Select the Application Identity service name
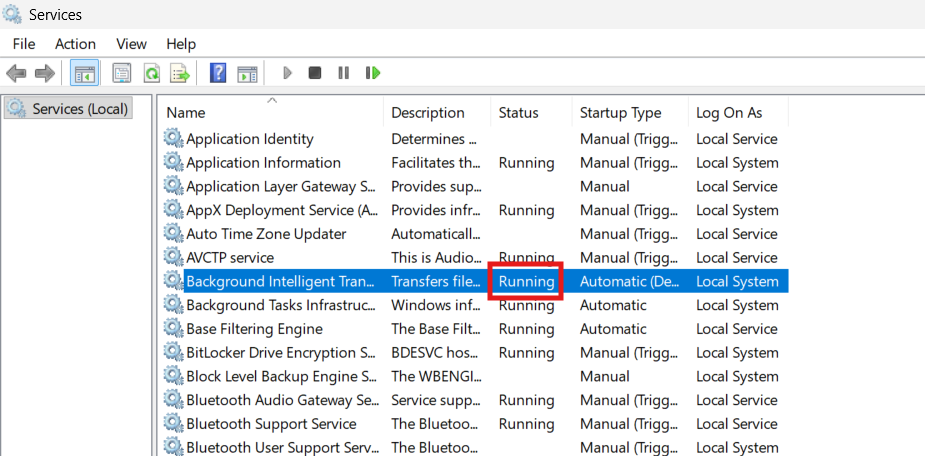The width and height of the screenshot is (925, 456). click(250, 139)
